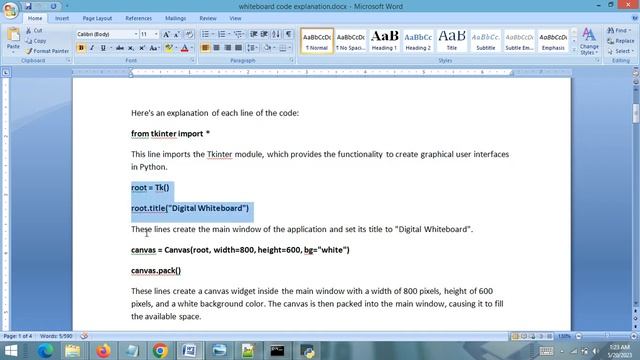Justify the paragraph text

pyautogui.click(x=238, y=48)
